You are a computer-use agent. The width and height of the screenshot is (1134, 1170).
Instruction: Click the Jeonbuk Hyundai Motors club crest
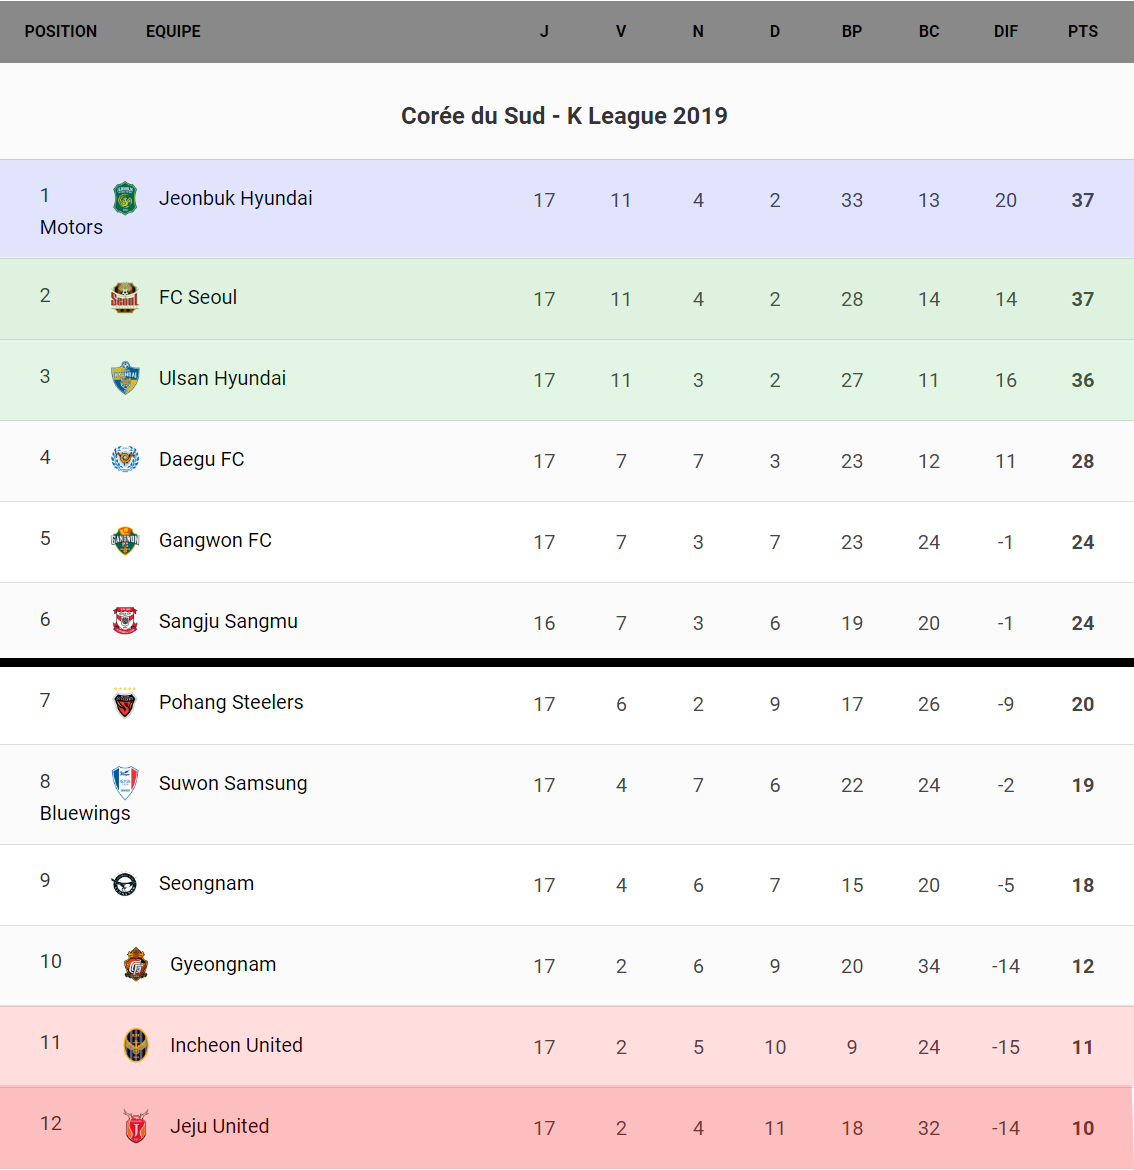click(x=125, y=198)
